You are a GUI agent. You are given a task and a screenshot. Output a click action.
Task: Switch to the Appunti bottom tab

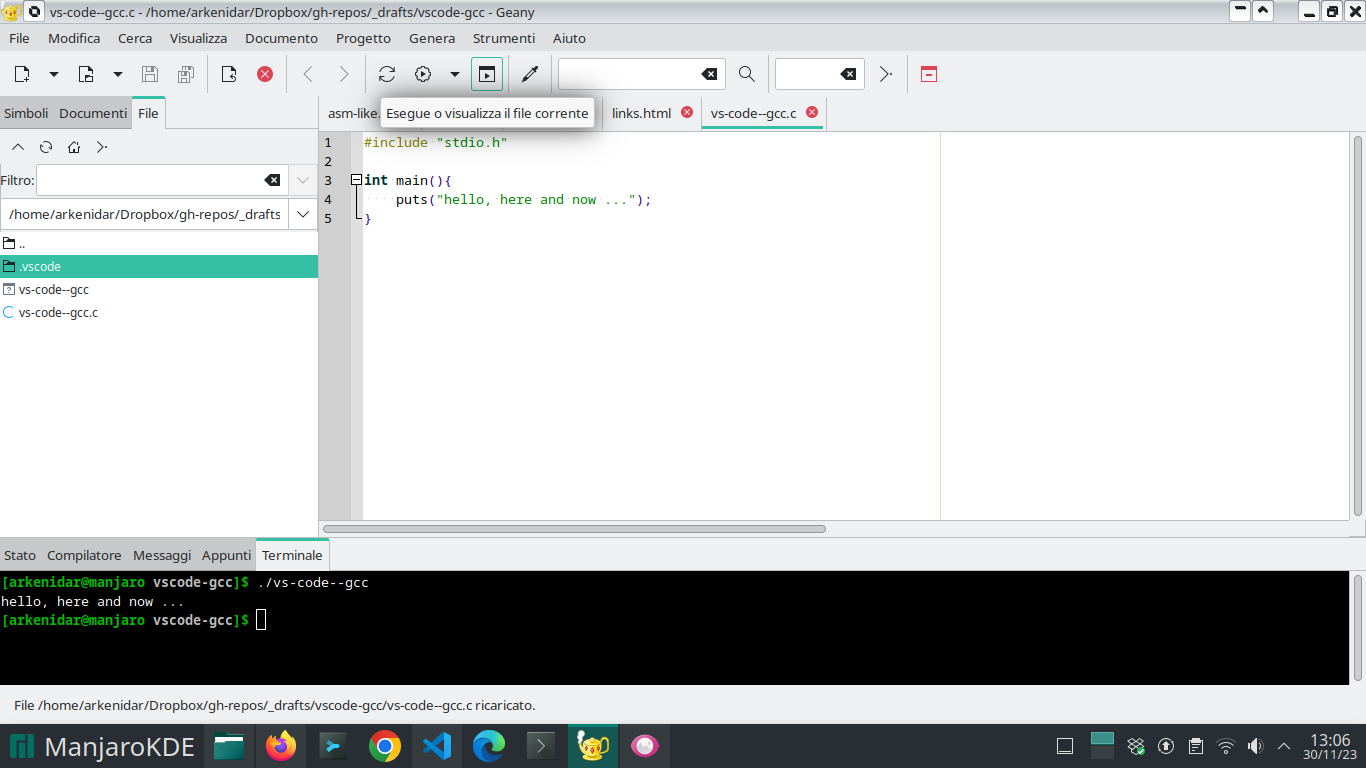227,555
